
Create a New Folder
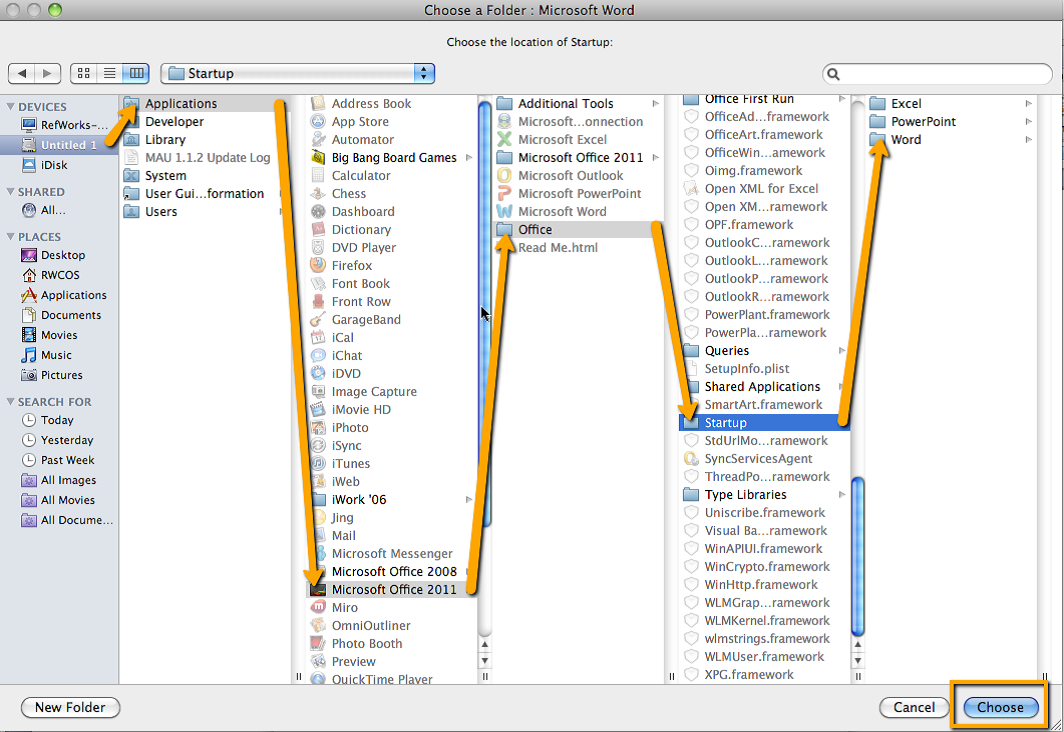pos(71,707)
